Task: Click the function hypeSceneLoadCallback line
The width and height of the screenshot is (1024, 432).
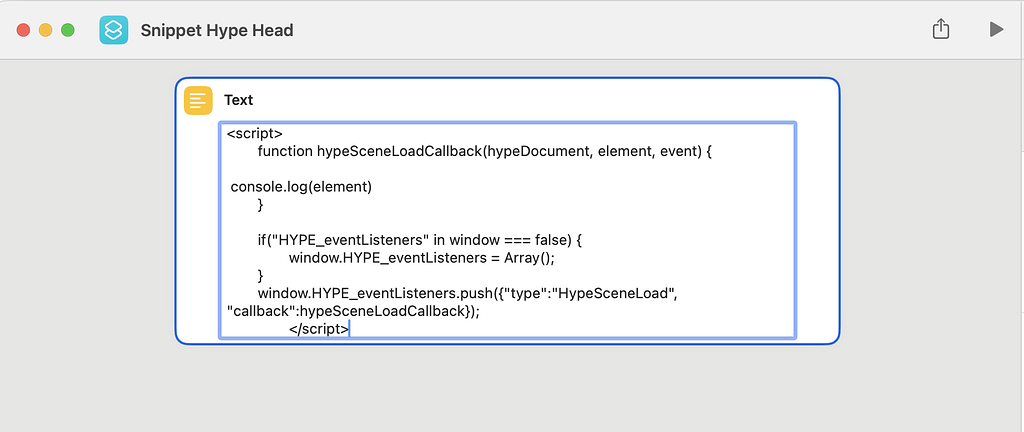Action: coord(484,151)
